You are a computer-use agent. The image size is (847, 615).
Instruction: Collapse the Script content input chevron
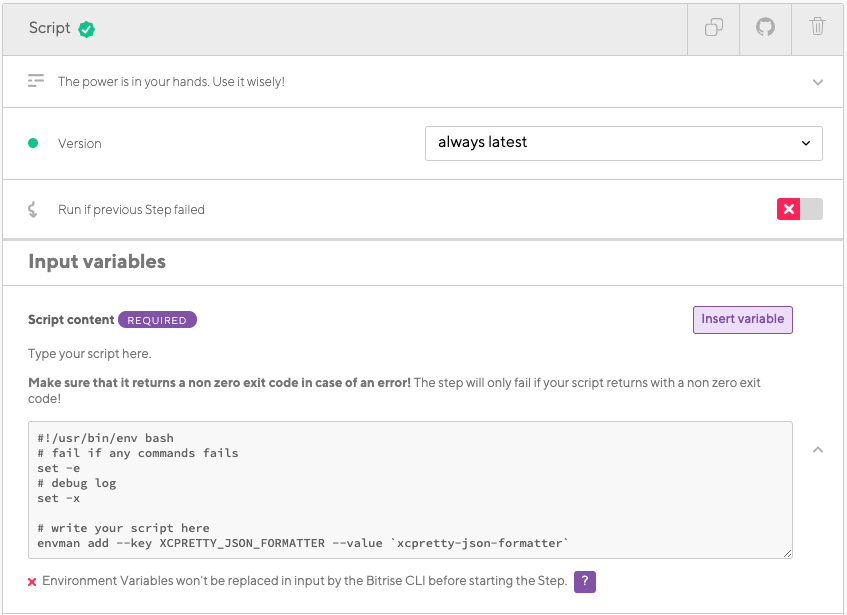tap(818, 450)
